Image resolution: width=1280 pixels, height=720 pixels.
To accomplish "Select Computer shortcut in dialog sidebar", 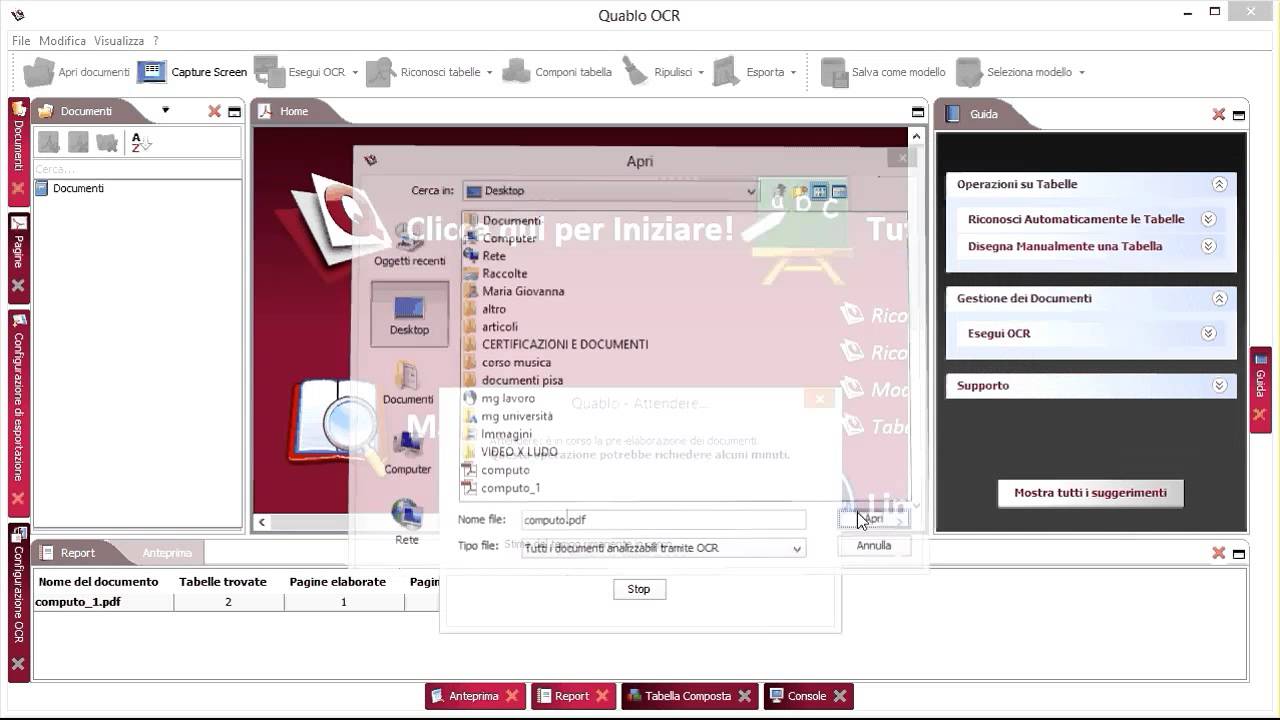I will (408, 453).
